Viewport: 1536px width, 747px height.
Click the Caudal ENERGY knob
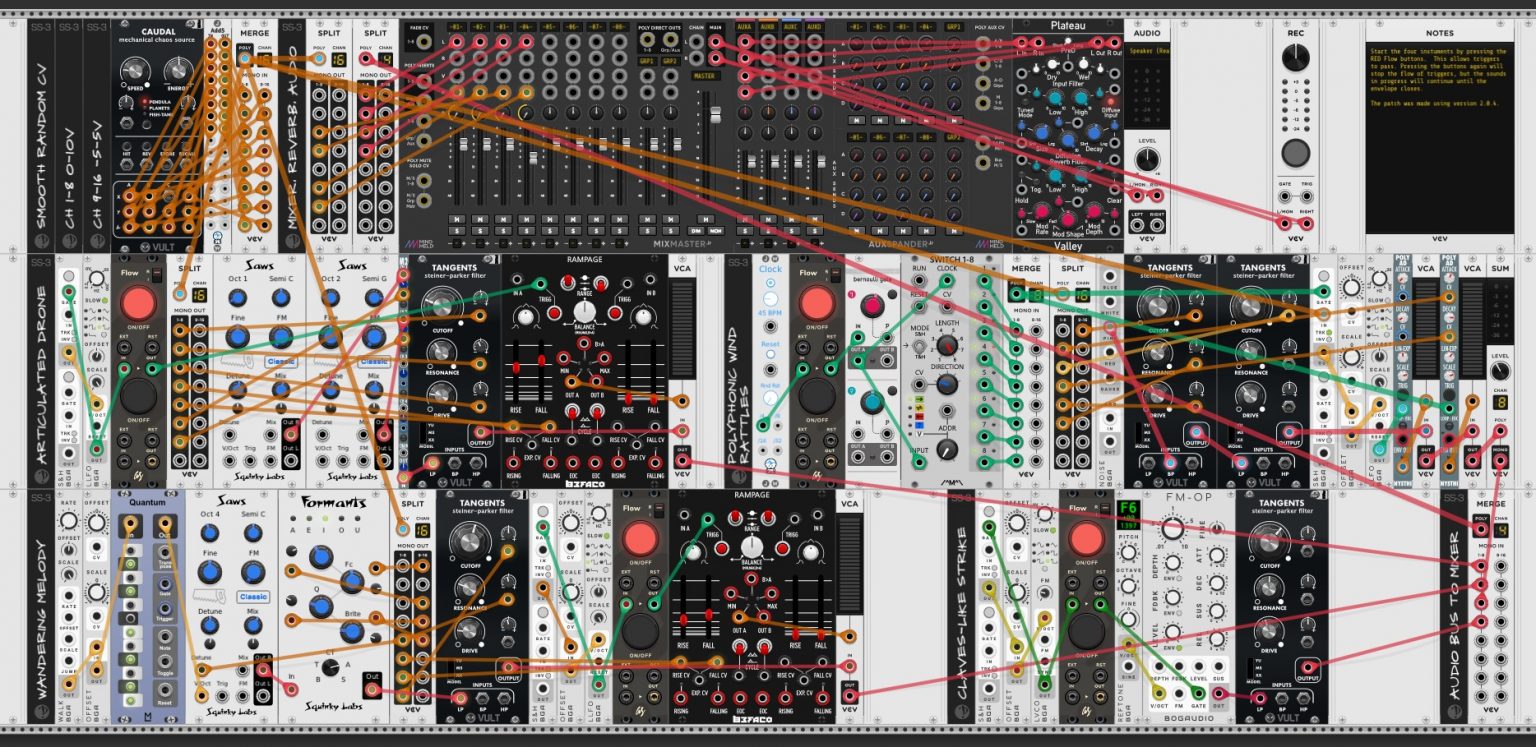click(178, 70)
